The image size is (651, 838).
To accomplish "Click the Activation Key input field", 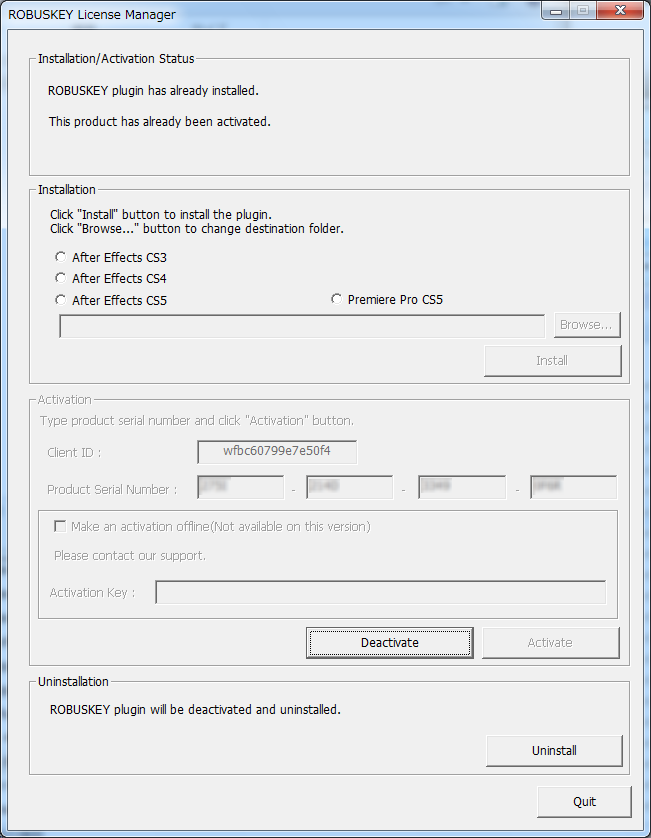I will (381, 592).
